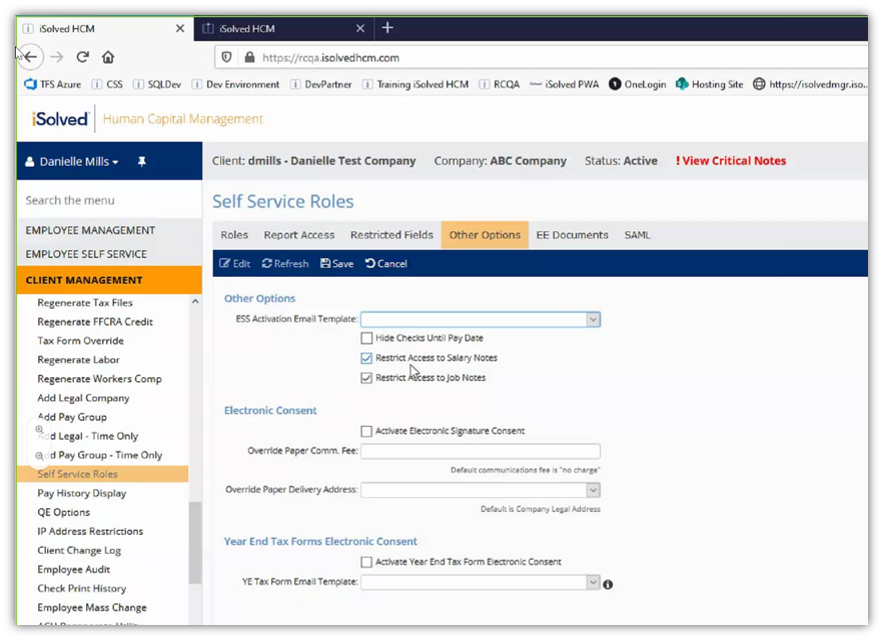Uncheck Restrict Access to Salary Notes

367,358
